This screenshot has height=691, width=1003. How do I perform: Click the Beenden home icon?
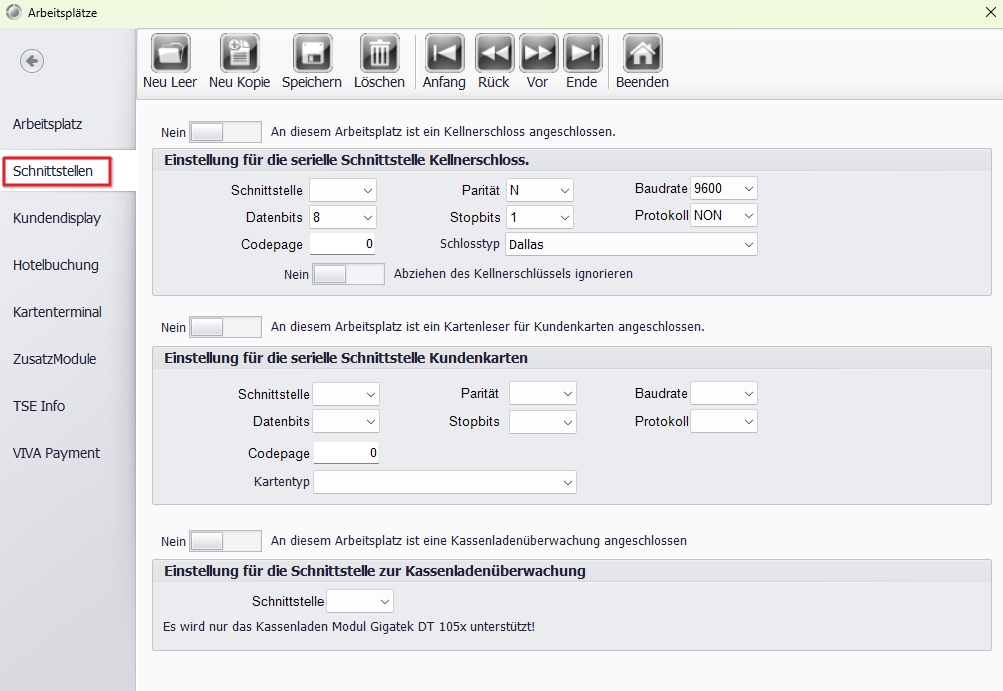pos(642,52)
